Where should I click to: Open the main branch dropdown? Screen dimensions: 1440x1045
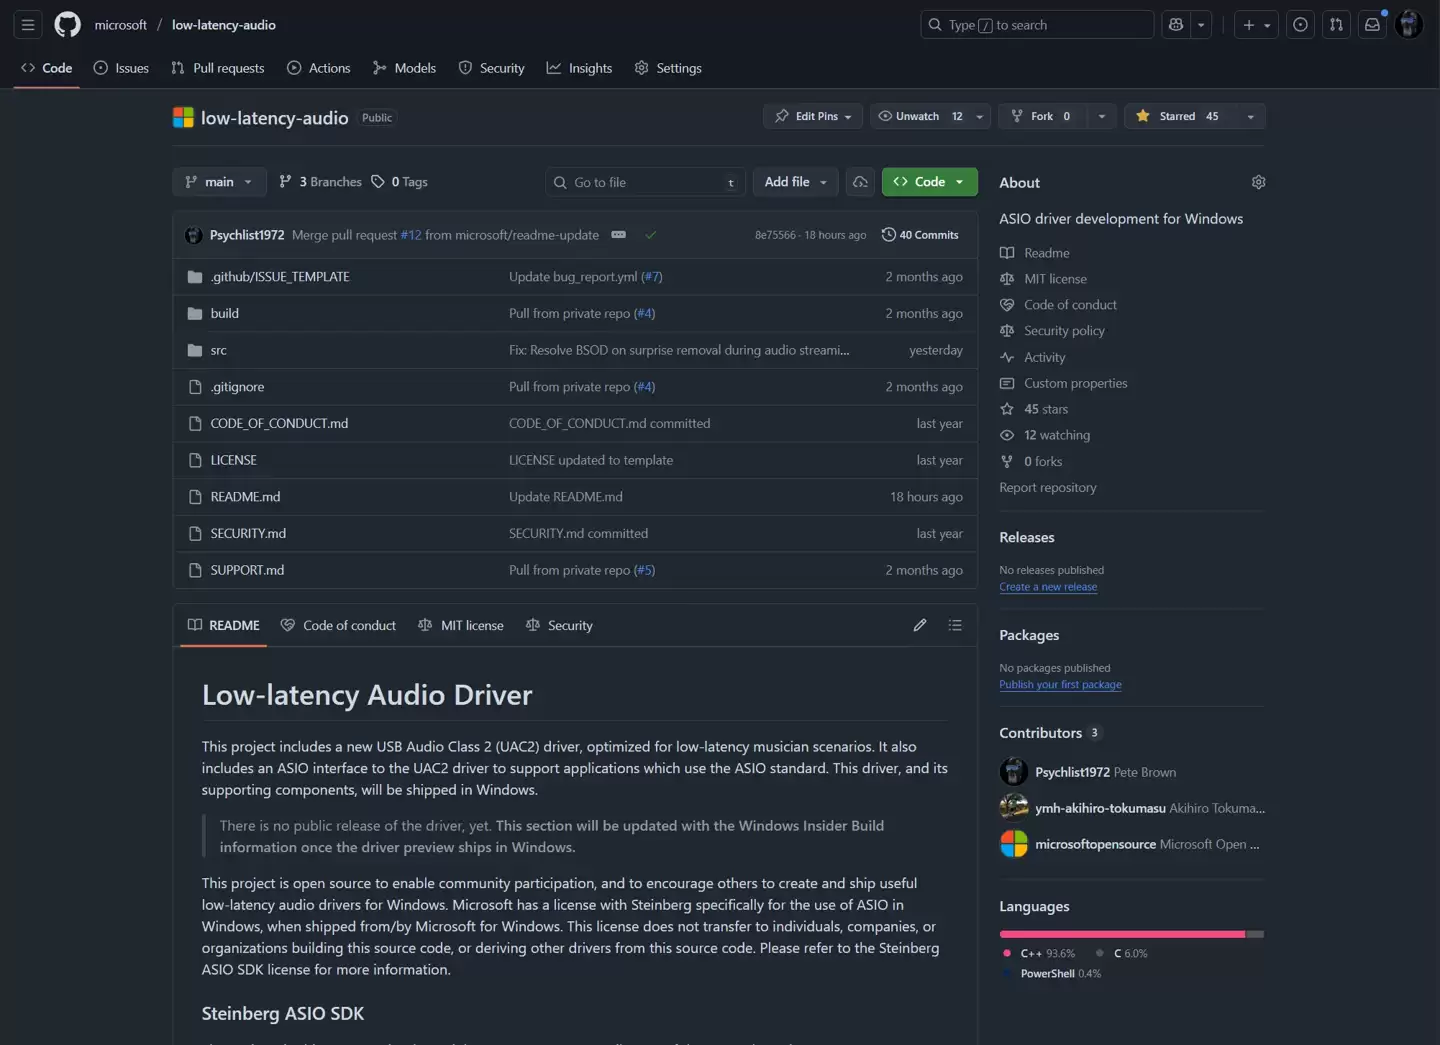coord(219,182)
